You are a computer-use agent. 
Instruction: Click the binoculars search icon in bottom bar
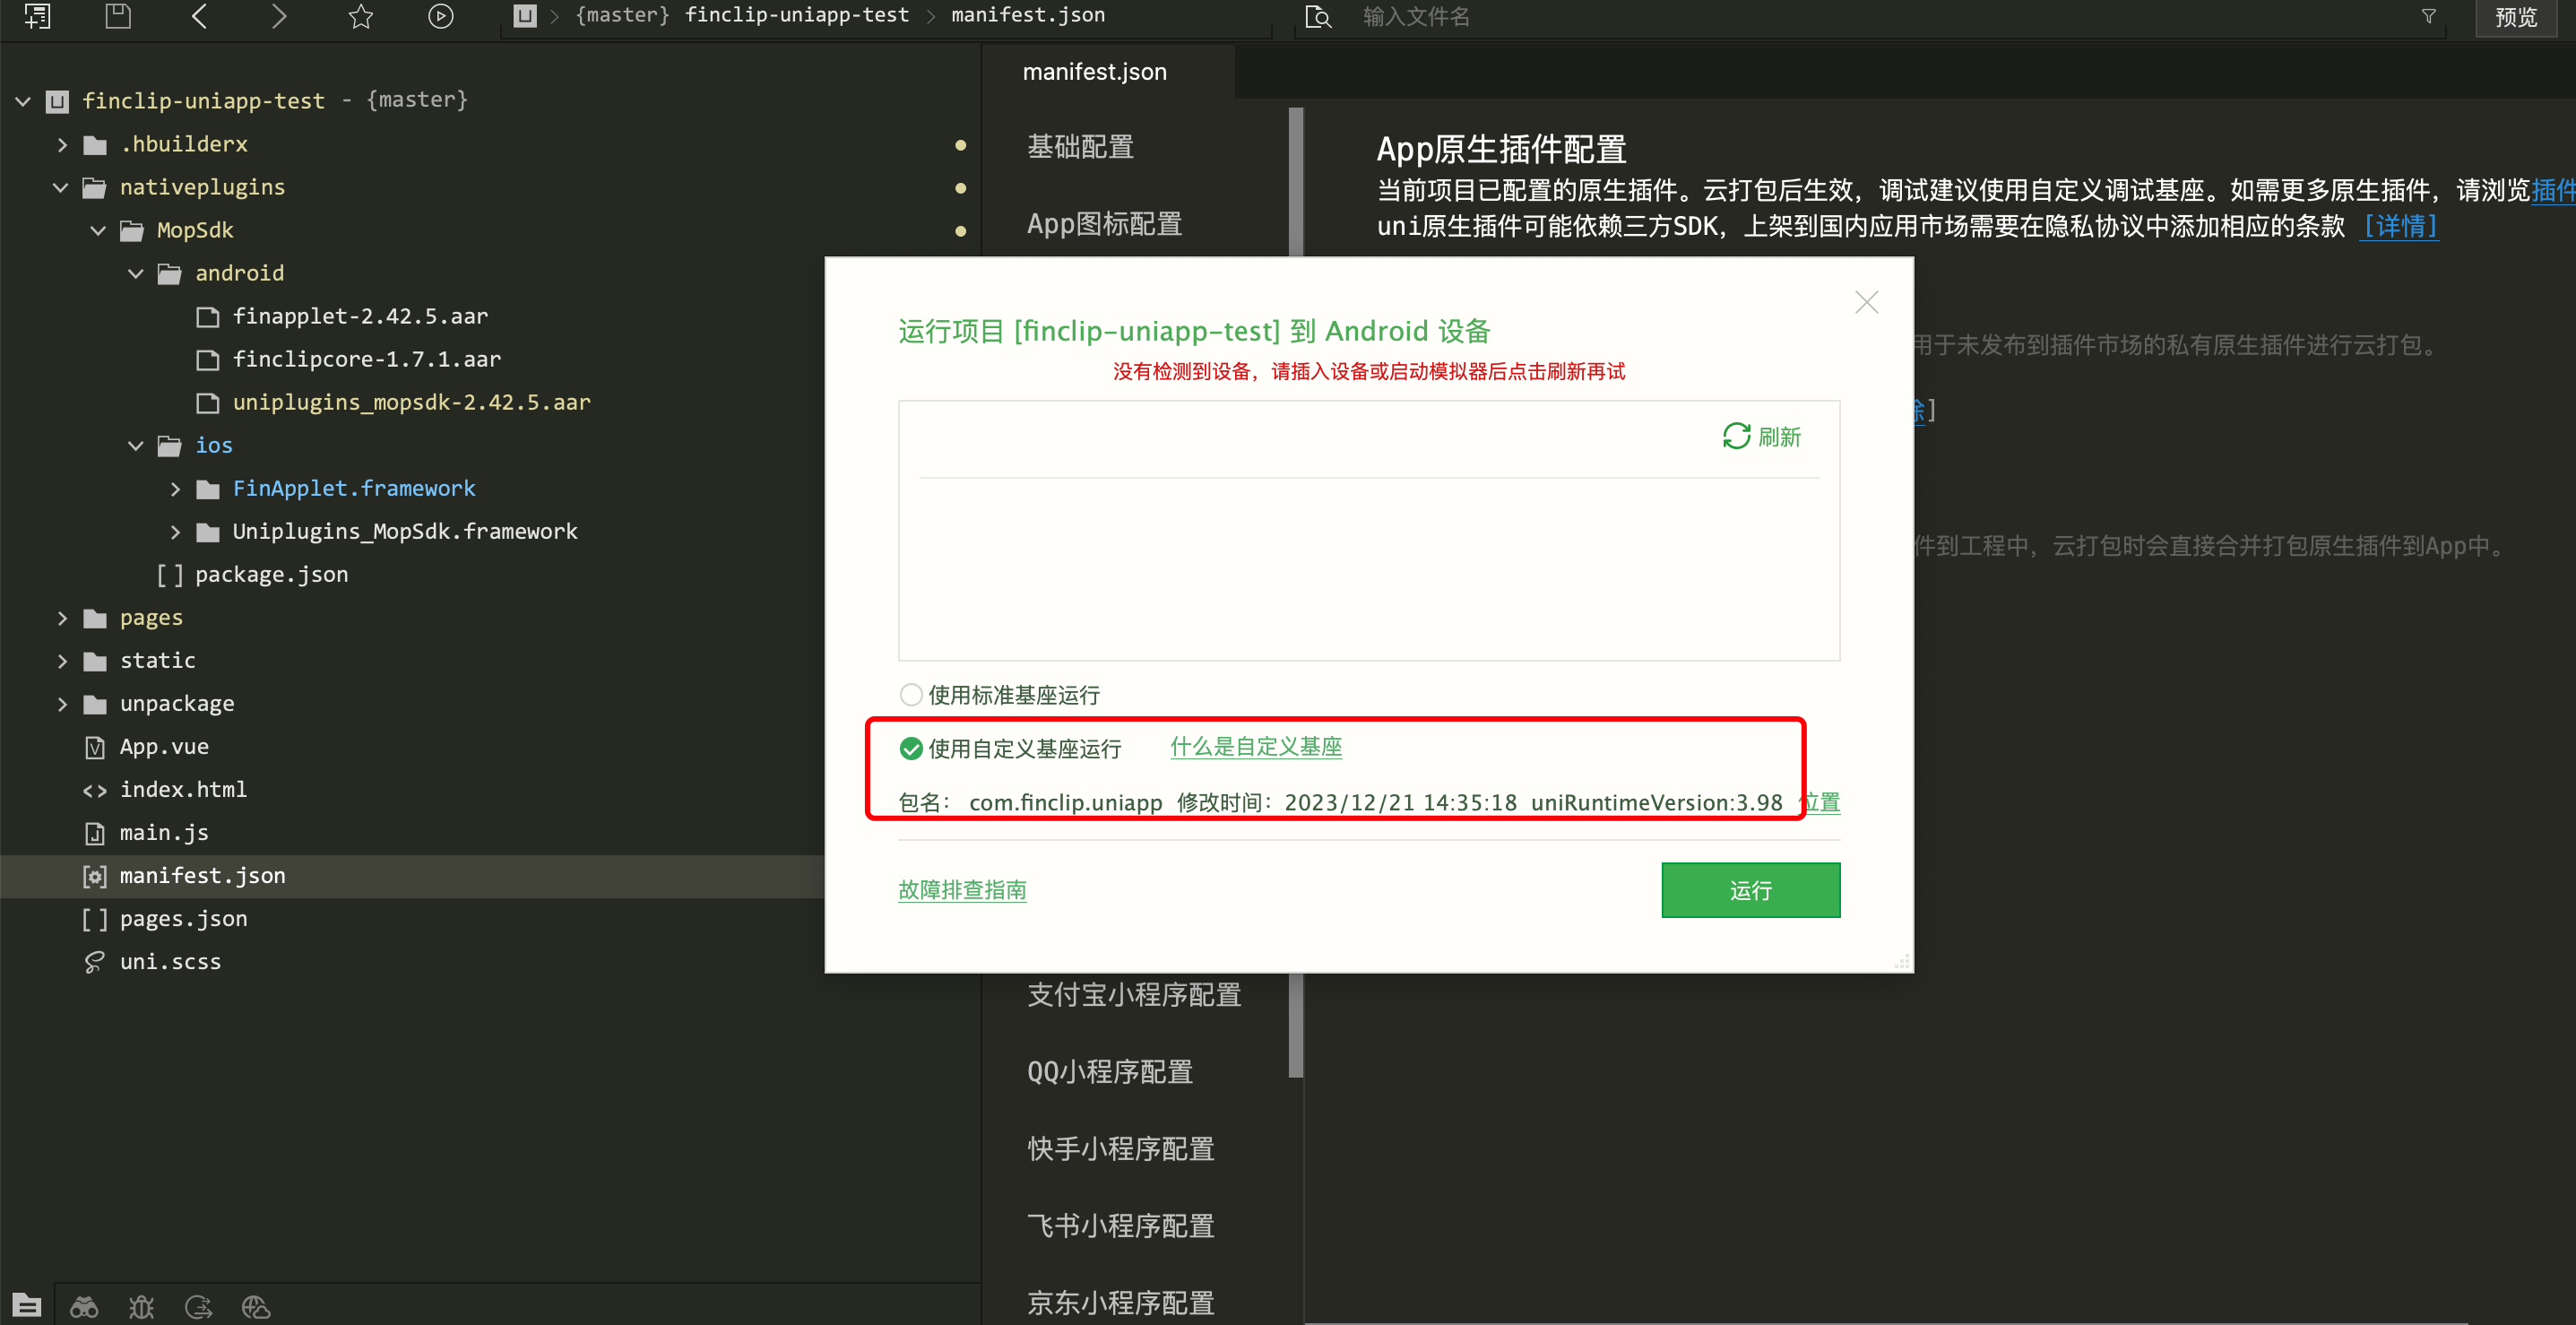click(84, 1306)
